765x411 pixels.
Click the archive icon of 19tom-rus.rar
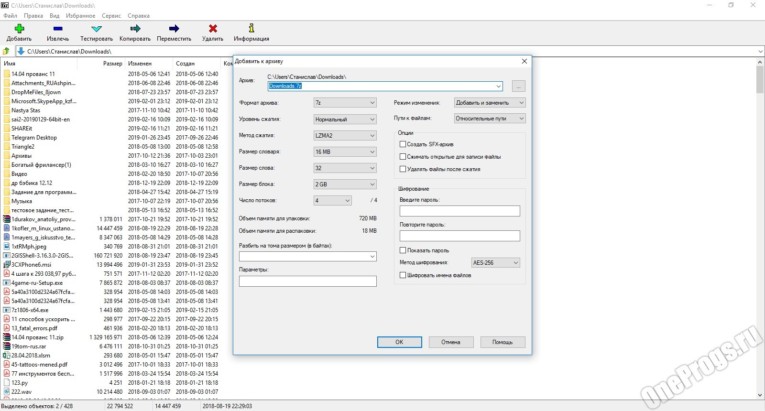tap(7, 347)
